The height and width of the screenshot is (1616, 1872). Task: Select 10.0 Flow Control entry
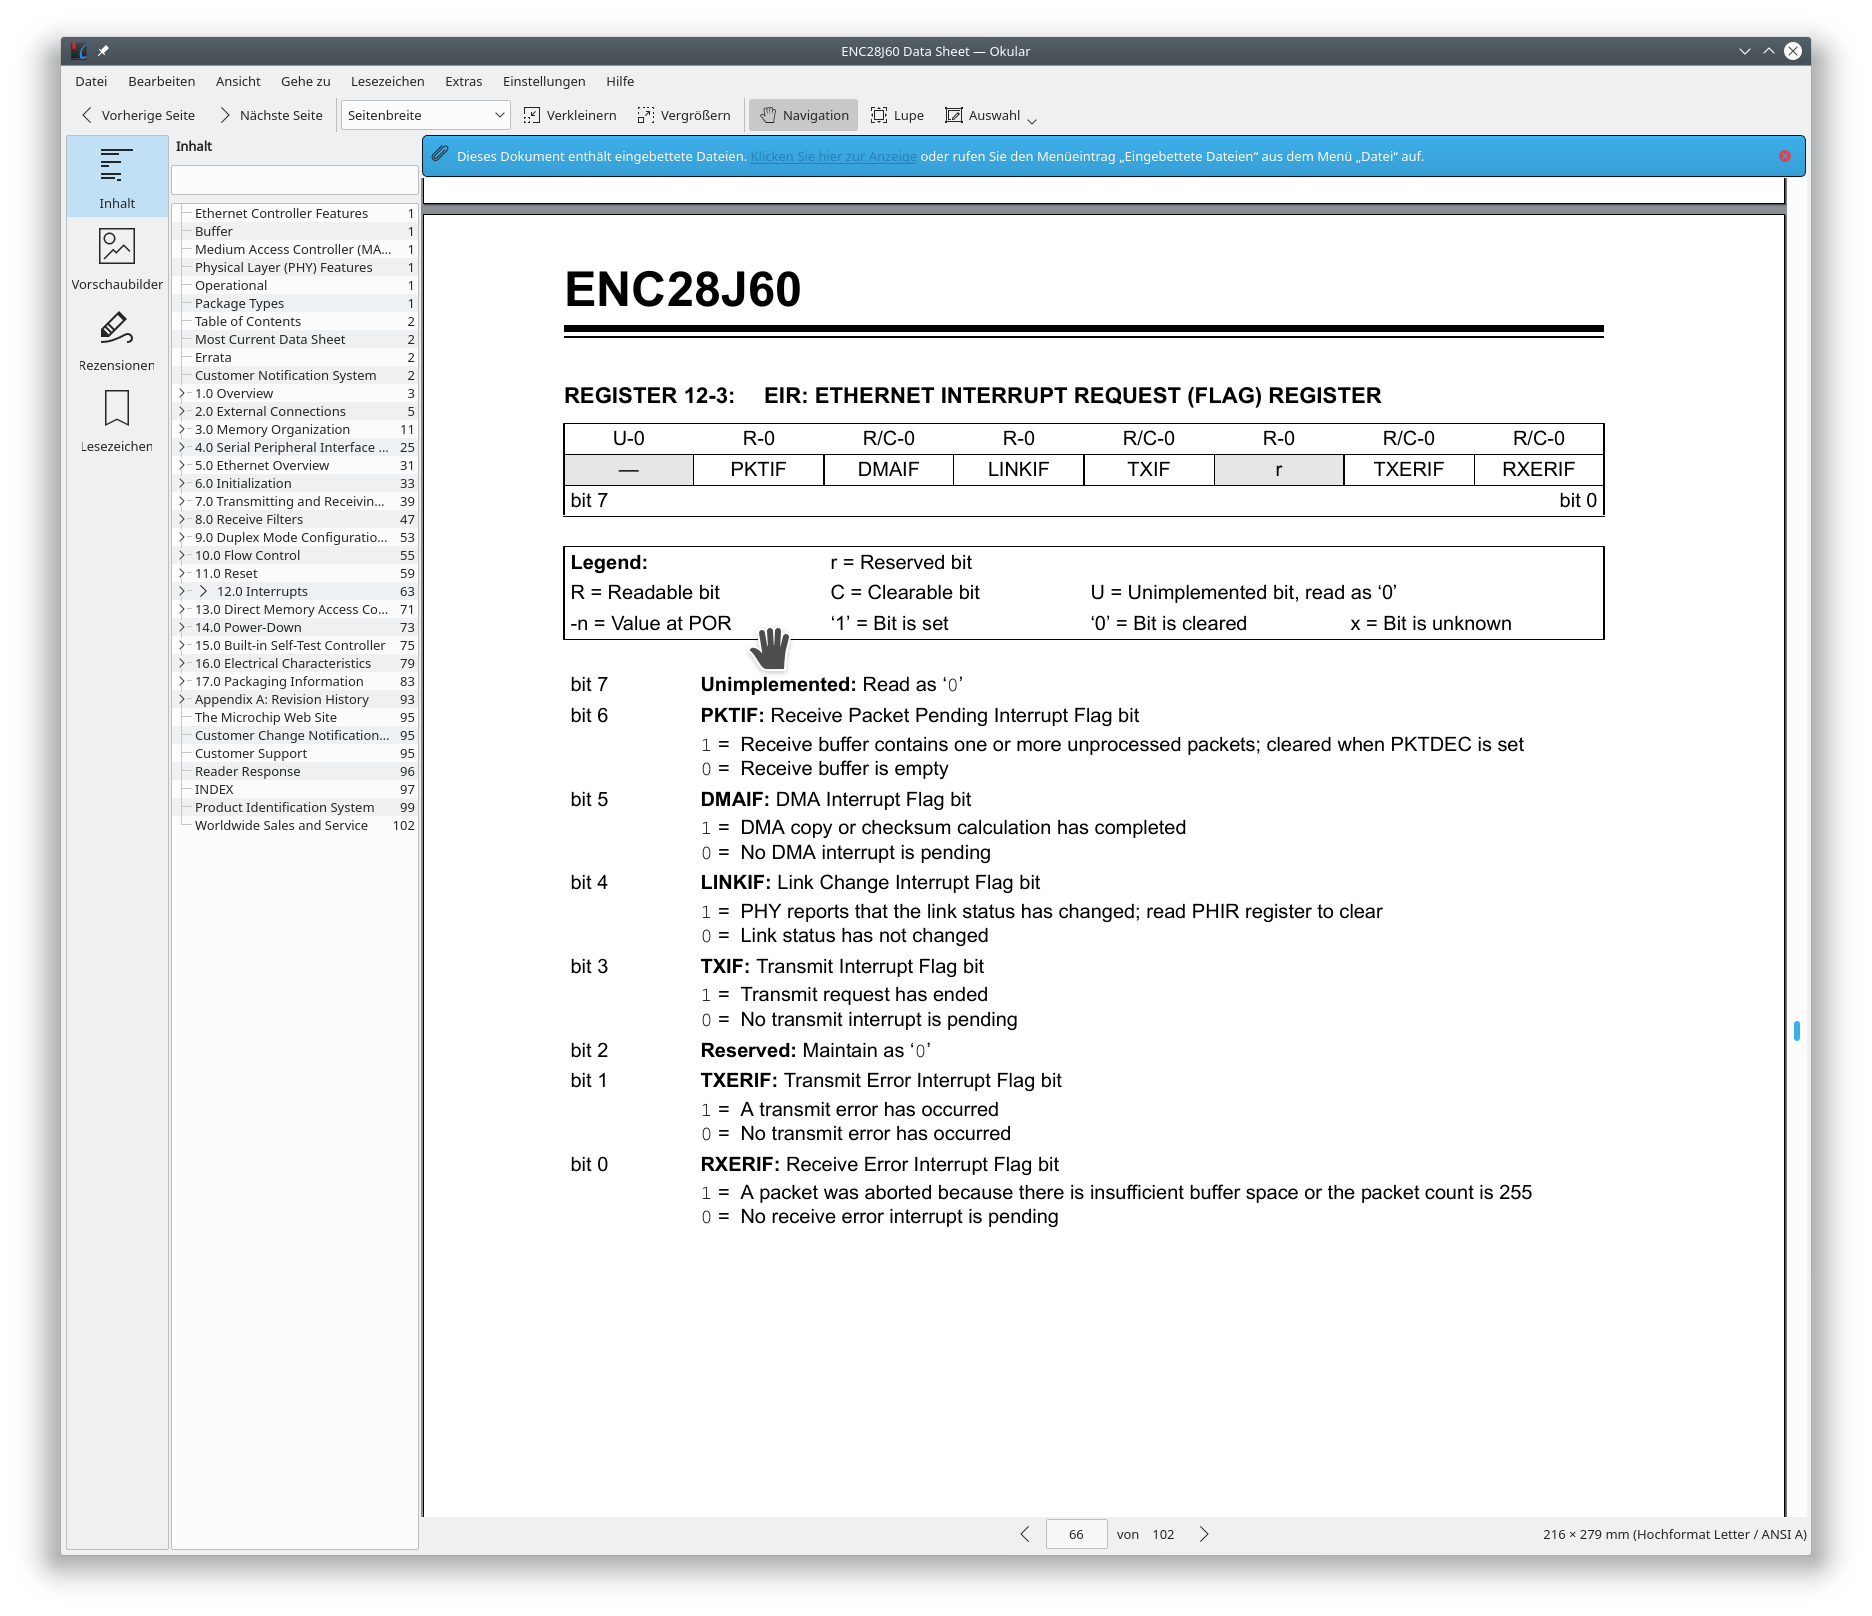click(x=295, y=555)
